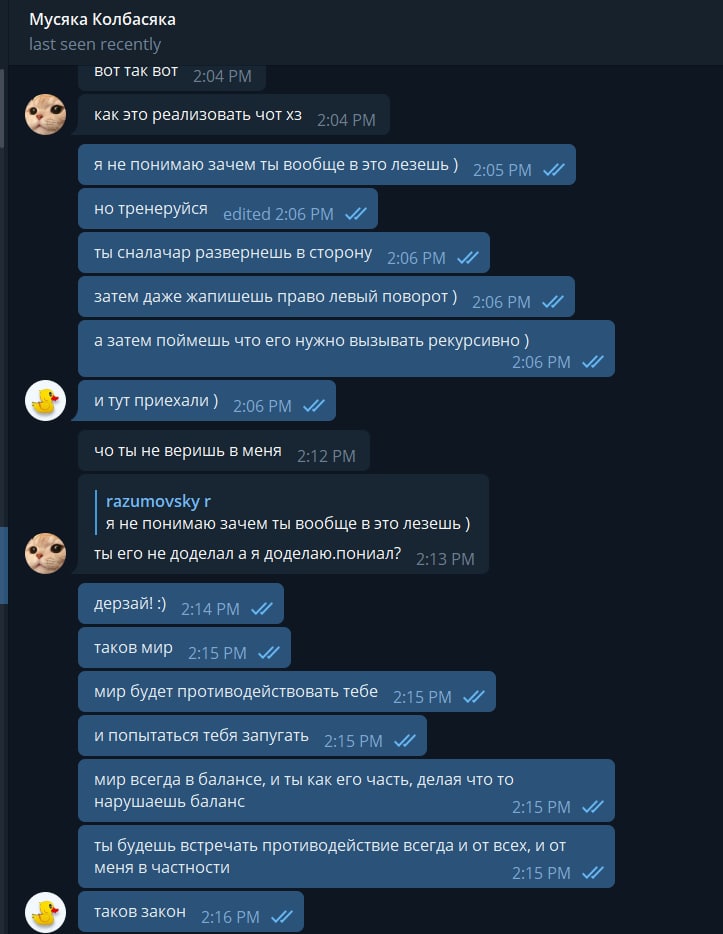Screen dimensions: 723x934
Task: Select message 'а затем поймешь что его нужно'
Action: [x=346, y=349]
